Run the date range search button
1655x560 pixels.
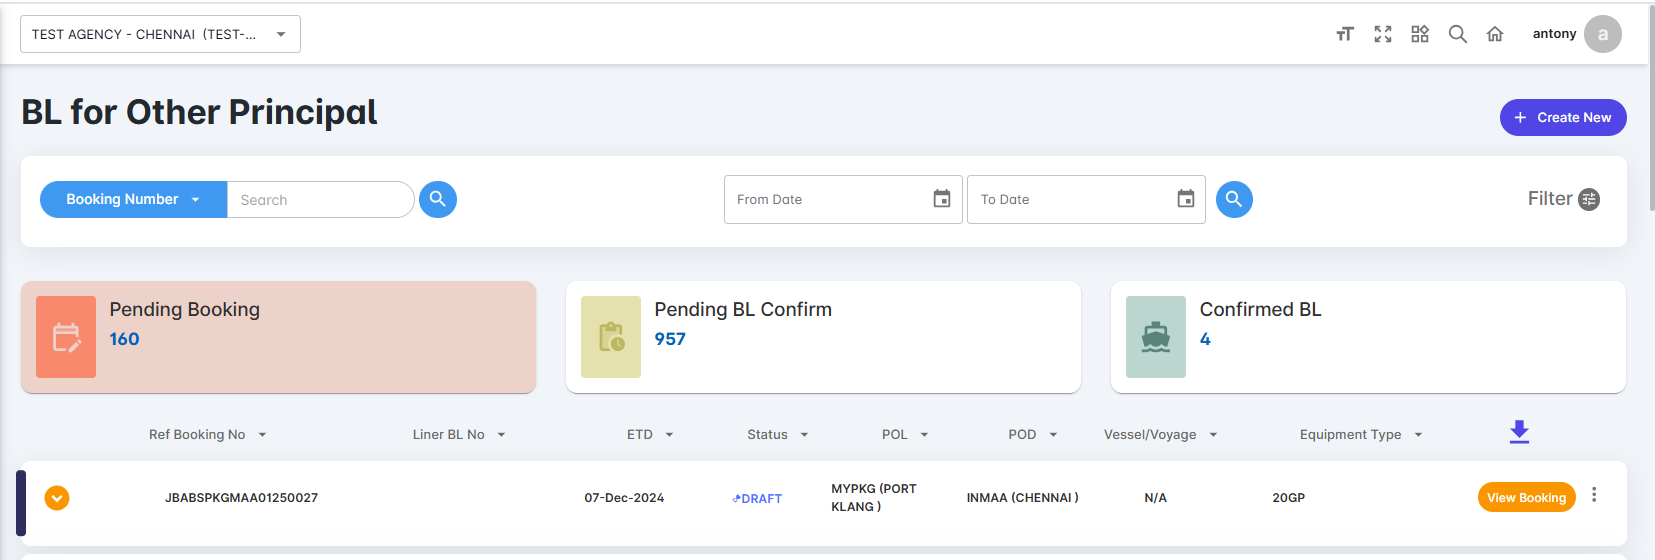pyautogui.click(x=1234, y=199)
